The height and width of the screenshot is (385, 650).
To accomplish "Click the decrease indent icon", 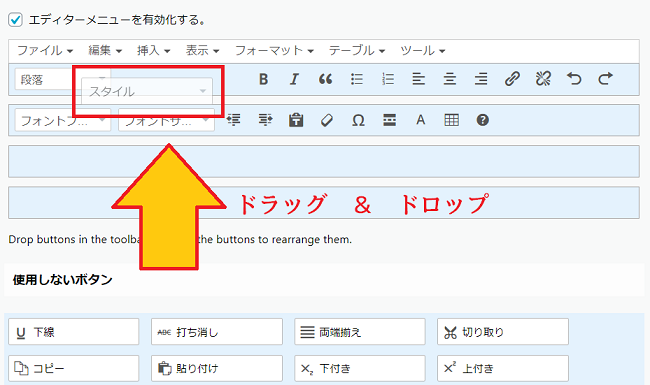I will coord(234,120).
